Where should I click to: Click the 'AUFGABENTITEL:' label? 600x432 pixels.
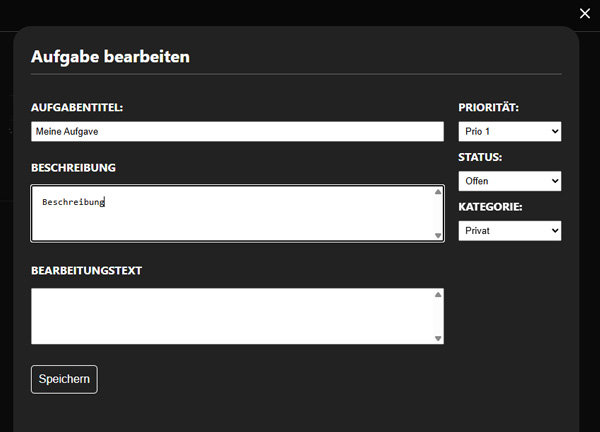pyautogui.click(x=77, y=108)
